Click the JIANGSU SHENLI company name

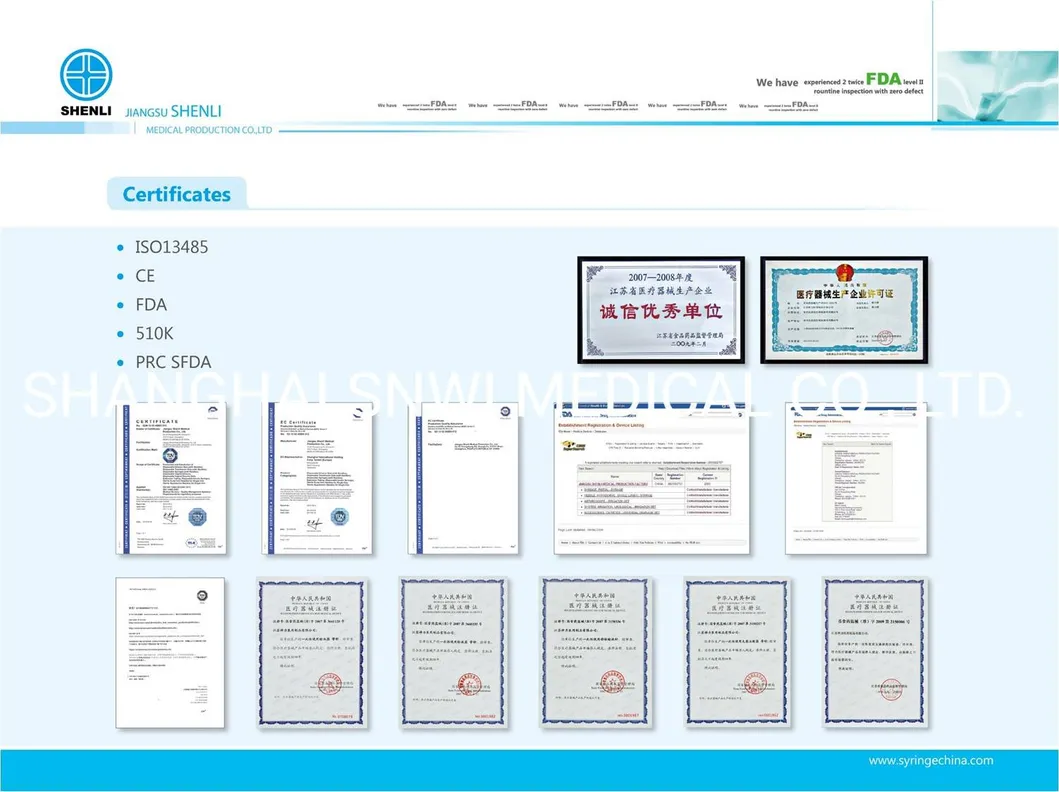tap(174, 111)
